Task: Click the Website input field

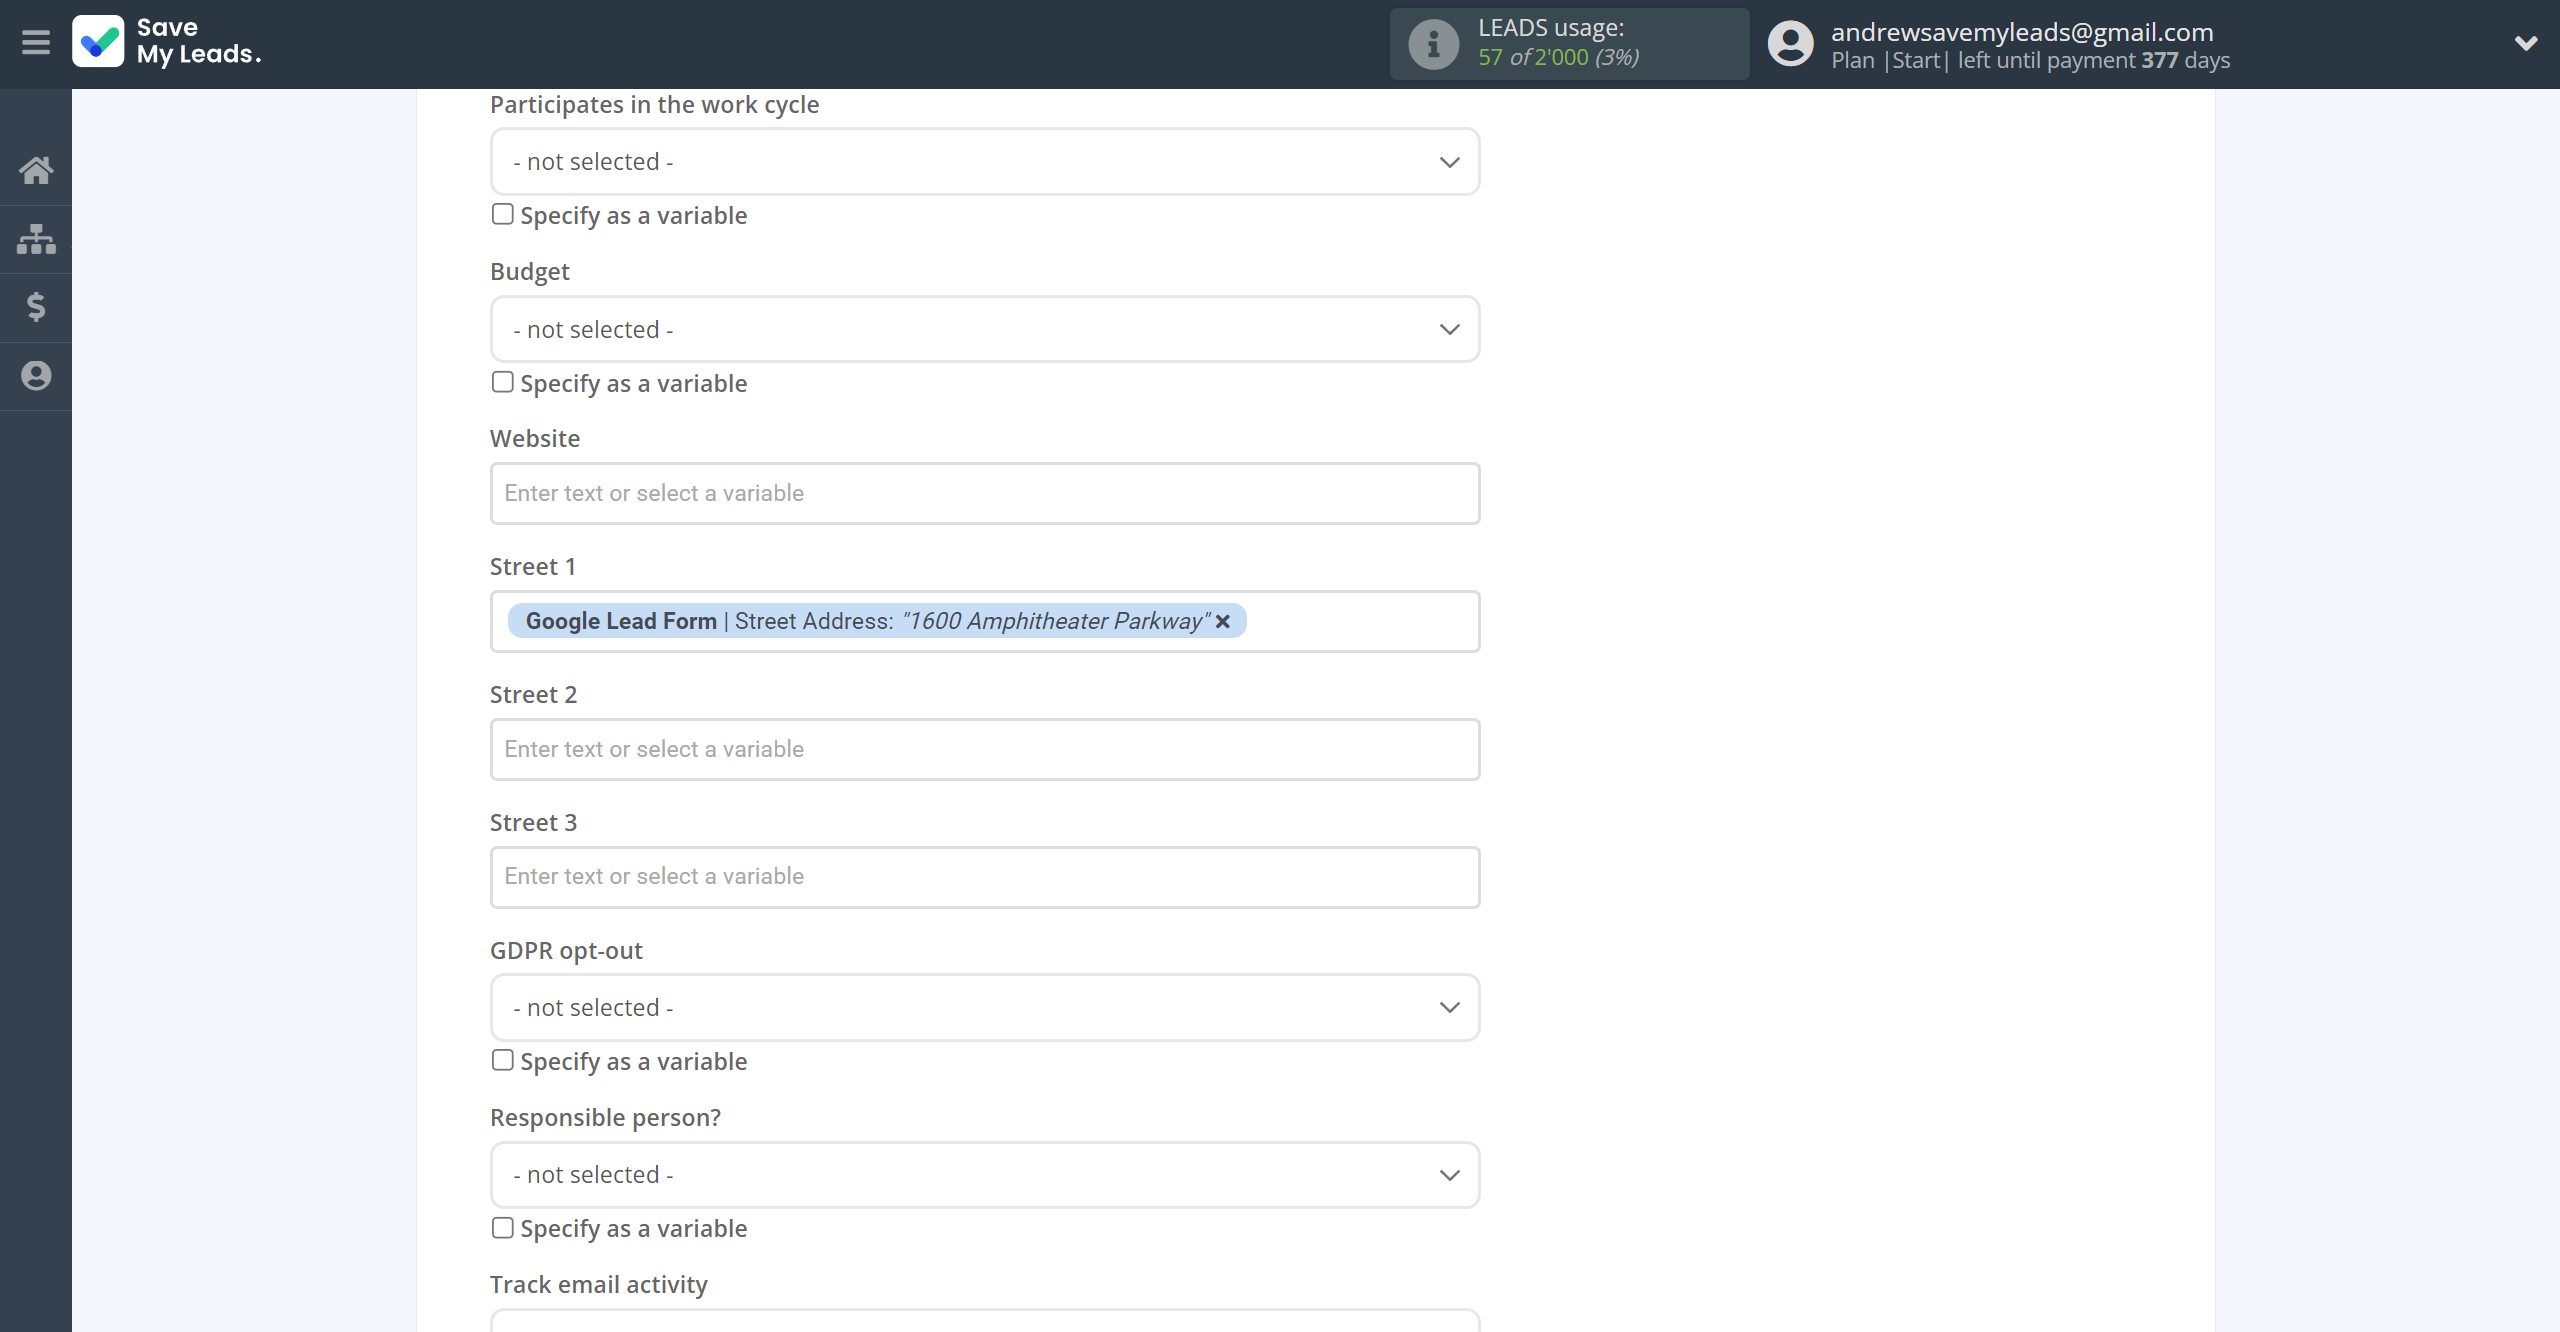Action: 984,493
